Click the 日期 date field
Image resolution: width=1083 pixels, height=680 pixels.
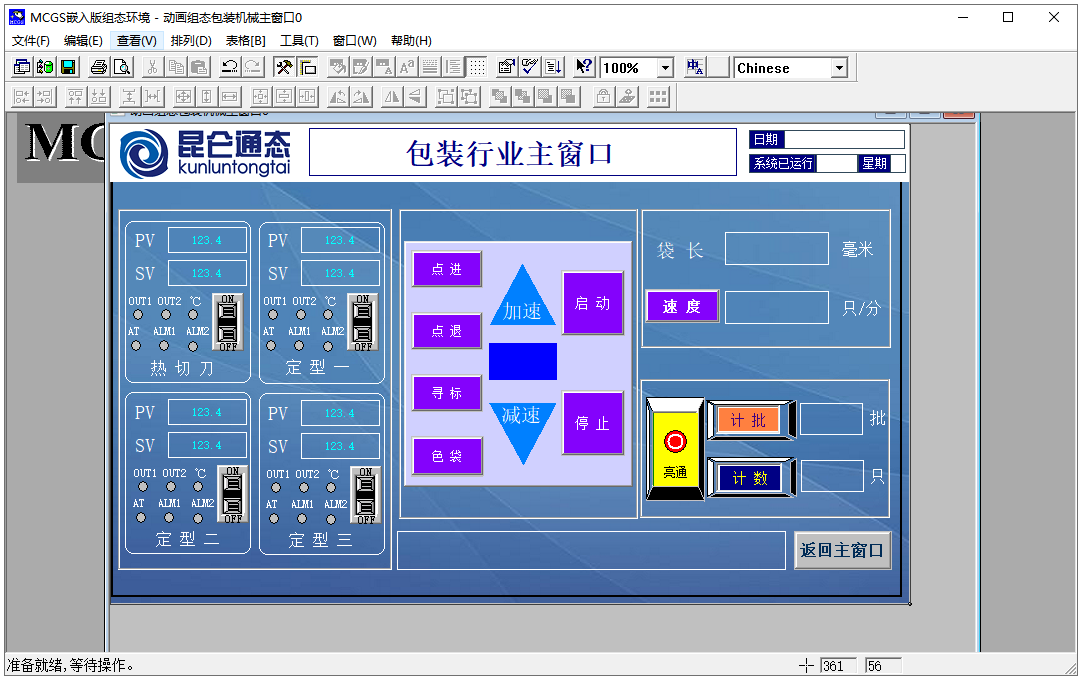coord(845,139)
